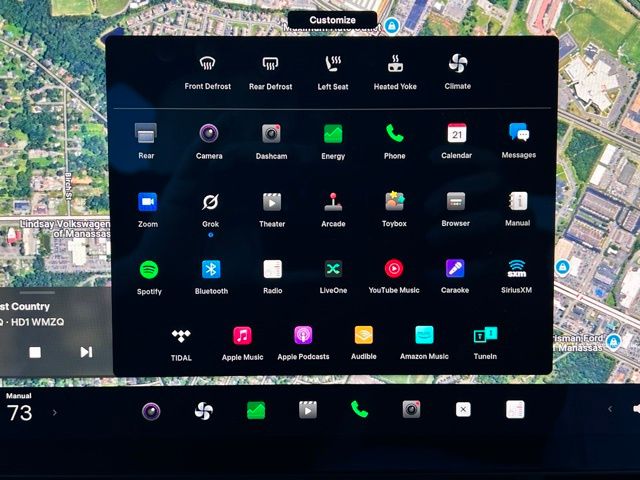Open the SiriusXM app
Screen dimensions: 640x480
pyautogui.click(x=517, y=269)
